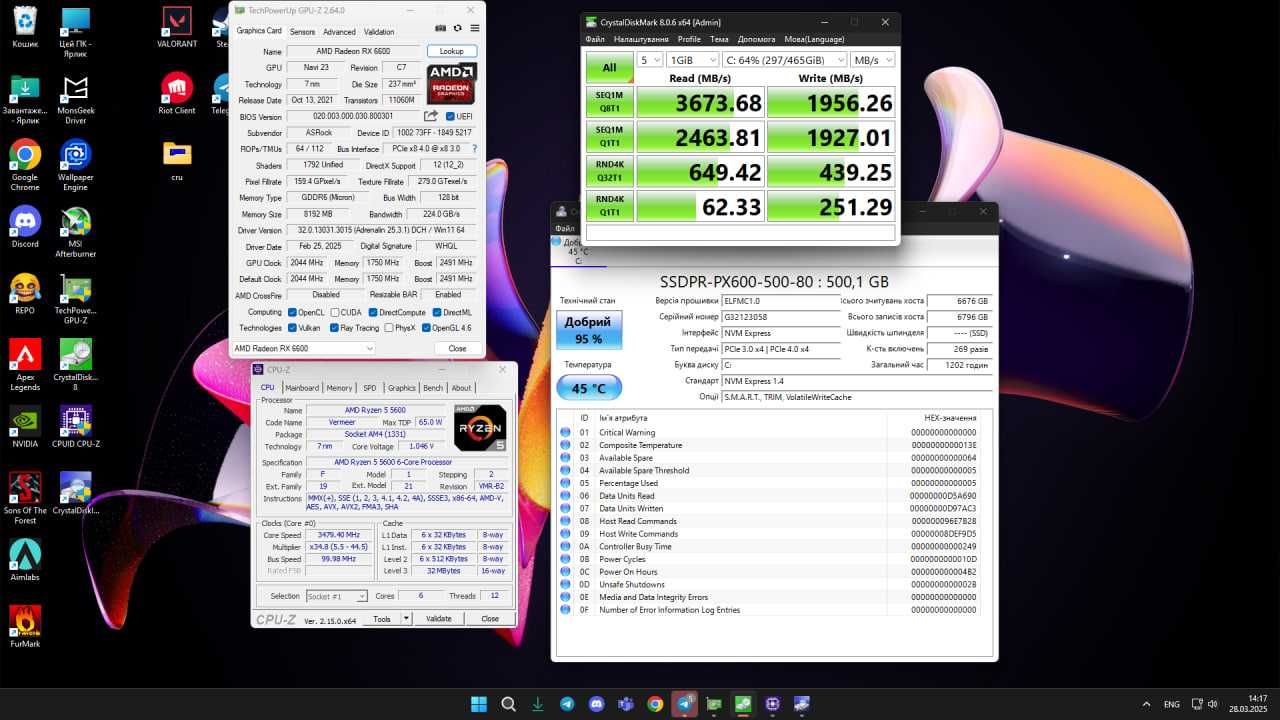The height and width of the screenshot is (720, 1280).
Task: Show hidden system tray icons chevron
Action: (1145, 704)
